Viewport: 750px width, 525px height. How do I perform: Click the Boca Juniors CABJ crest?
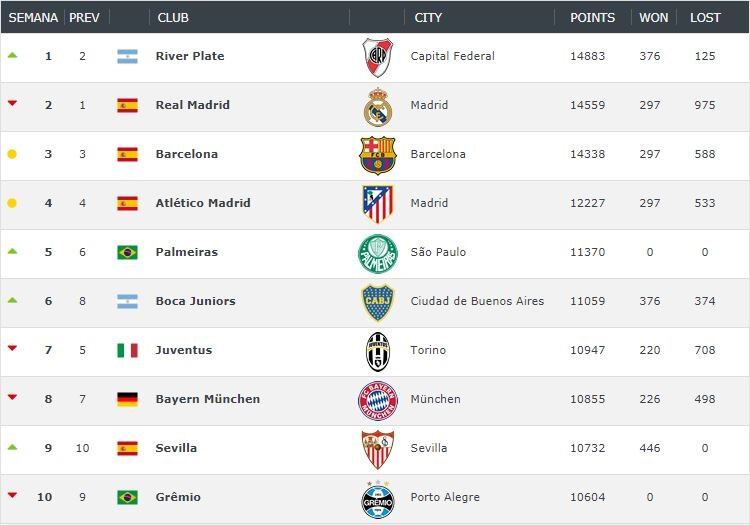377,302
